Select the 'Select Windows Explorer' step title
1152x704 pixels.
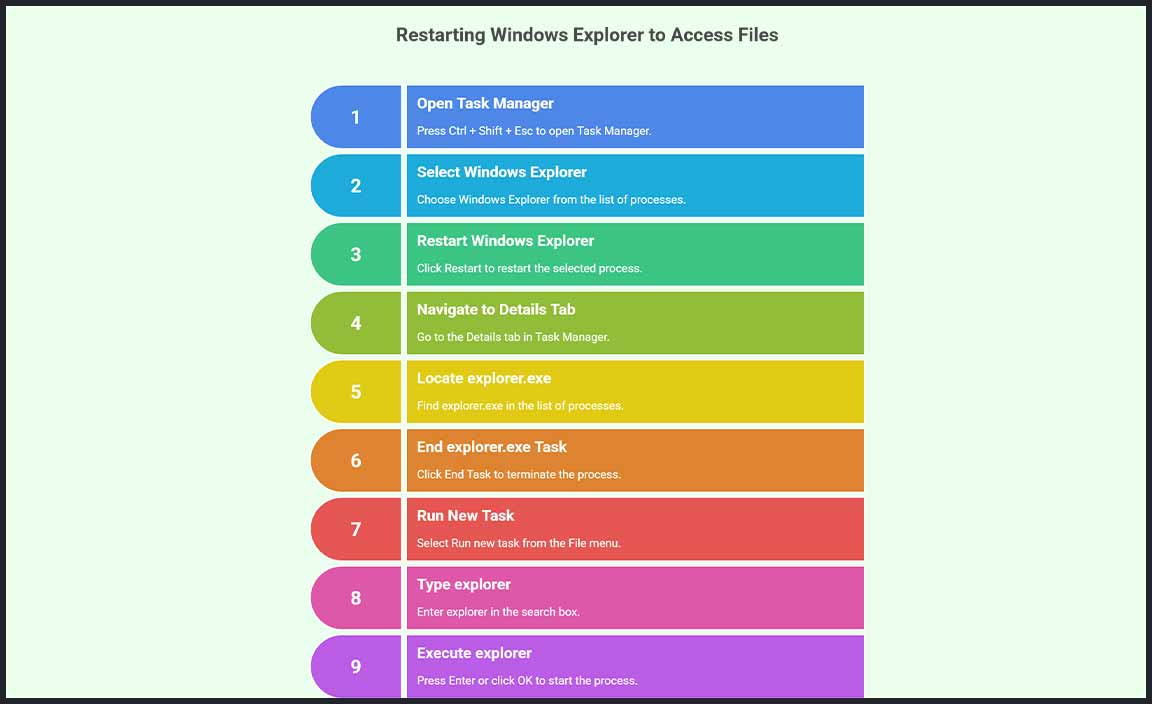coord(502,172)
